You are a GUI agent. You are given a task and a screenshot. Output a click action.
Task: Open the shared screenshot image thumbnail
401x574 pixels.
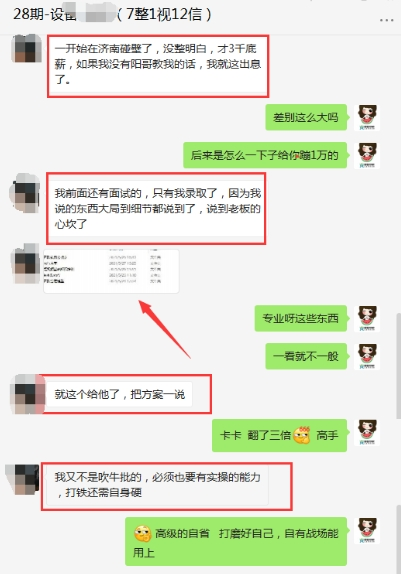(111, 271)
